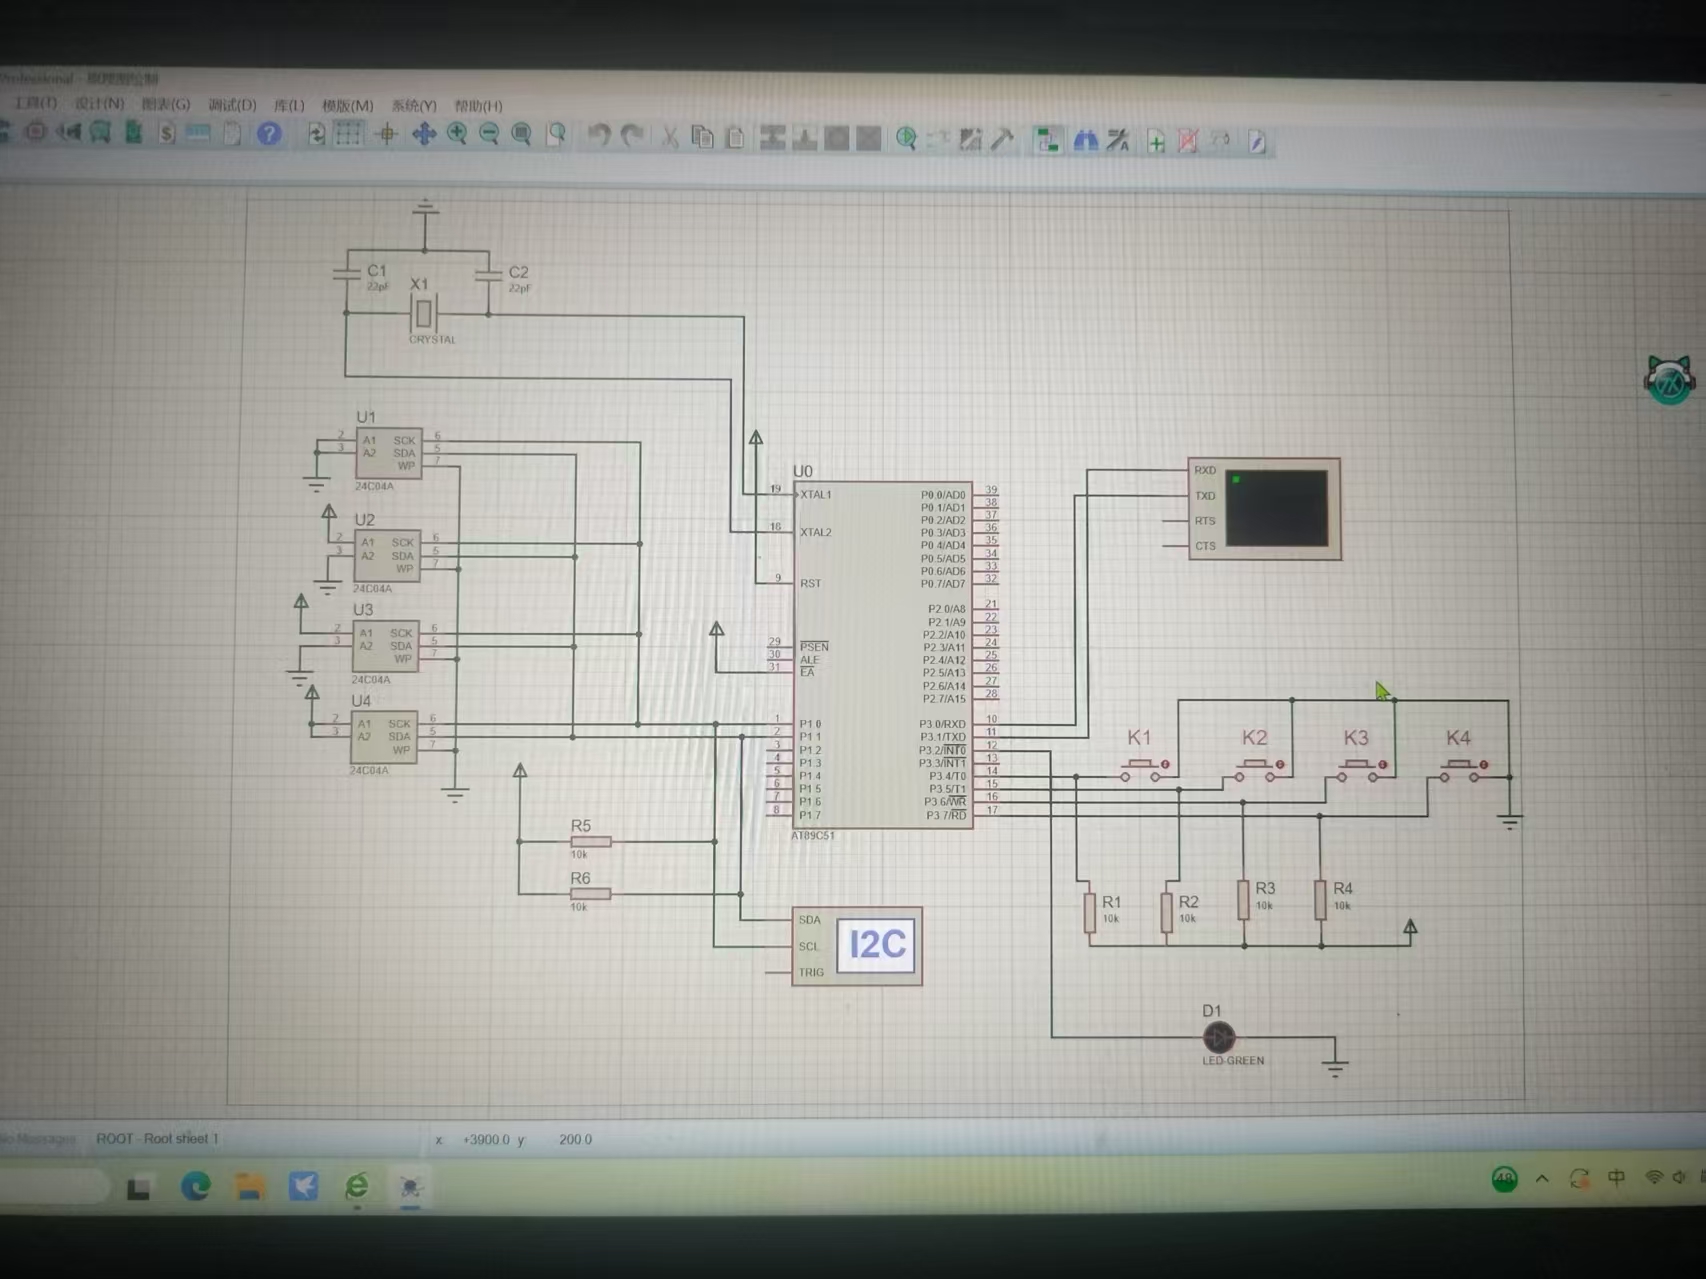Open the 帮助(H) help menu

pyautogui.click(x=478, y=106)
